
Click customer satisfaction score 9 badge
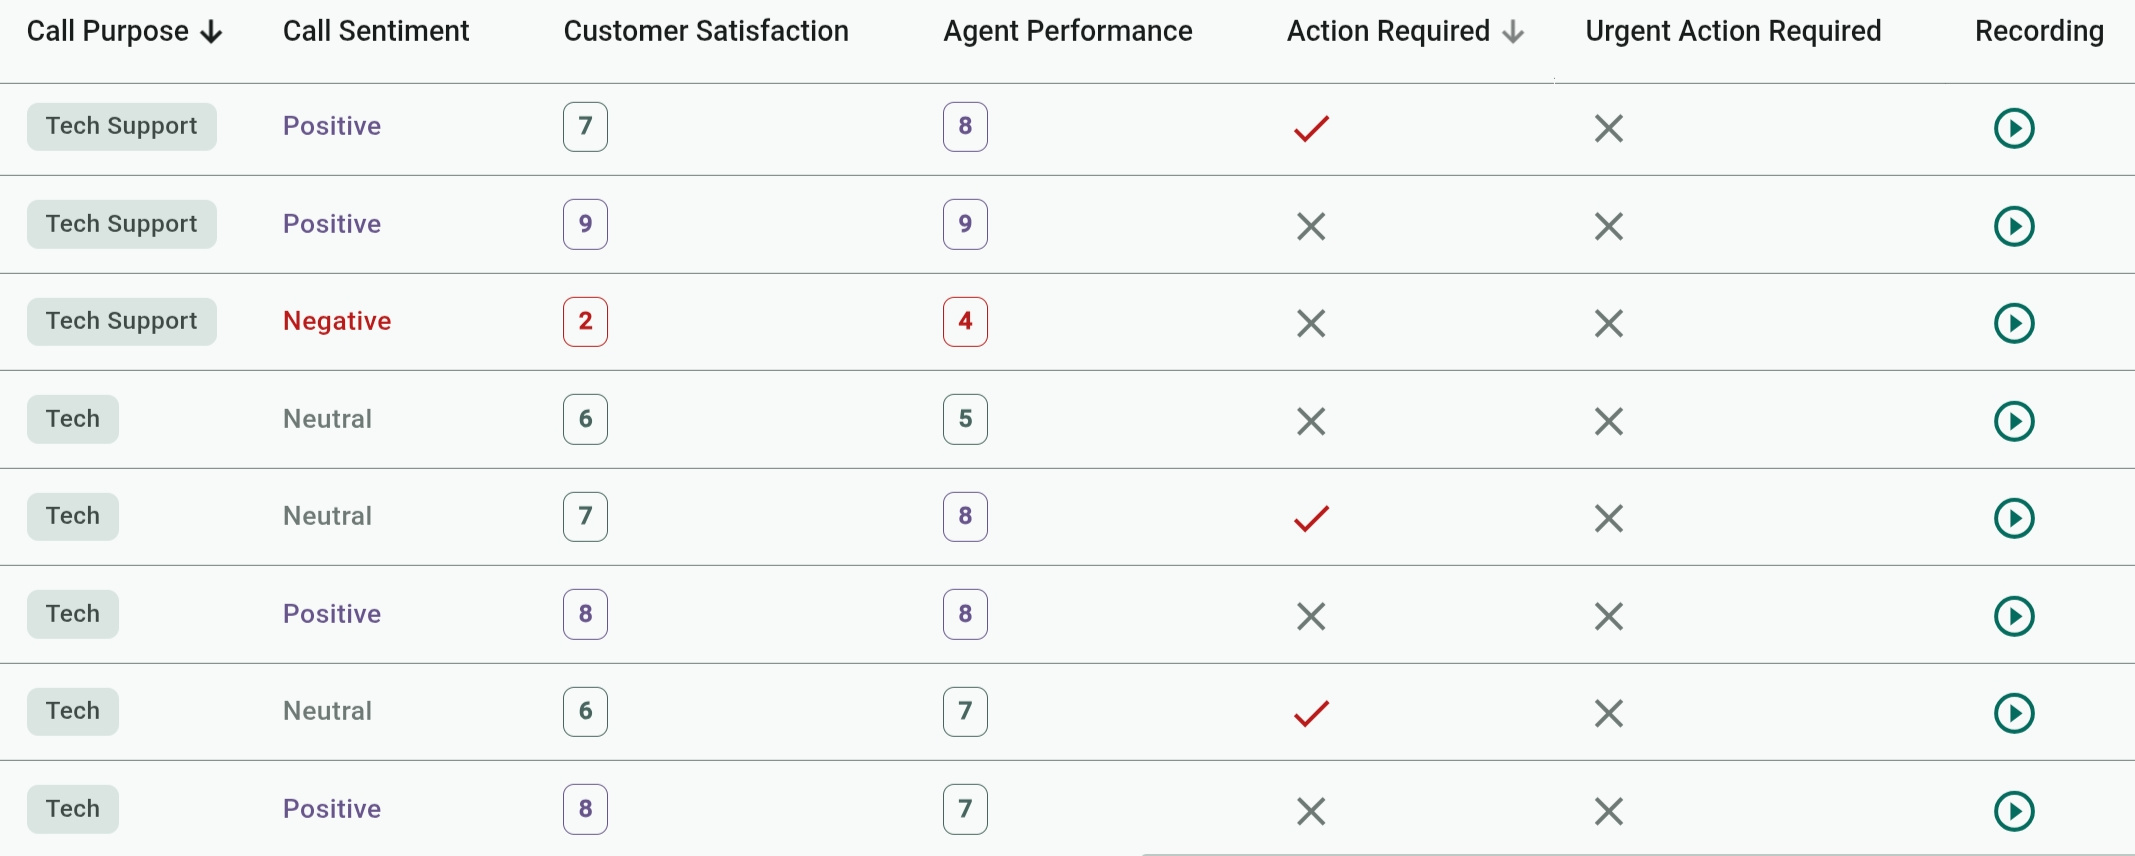585,224
